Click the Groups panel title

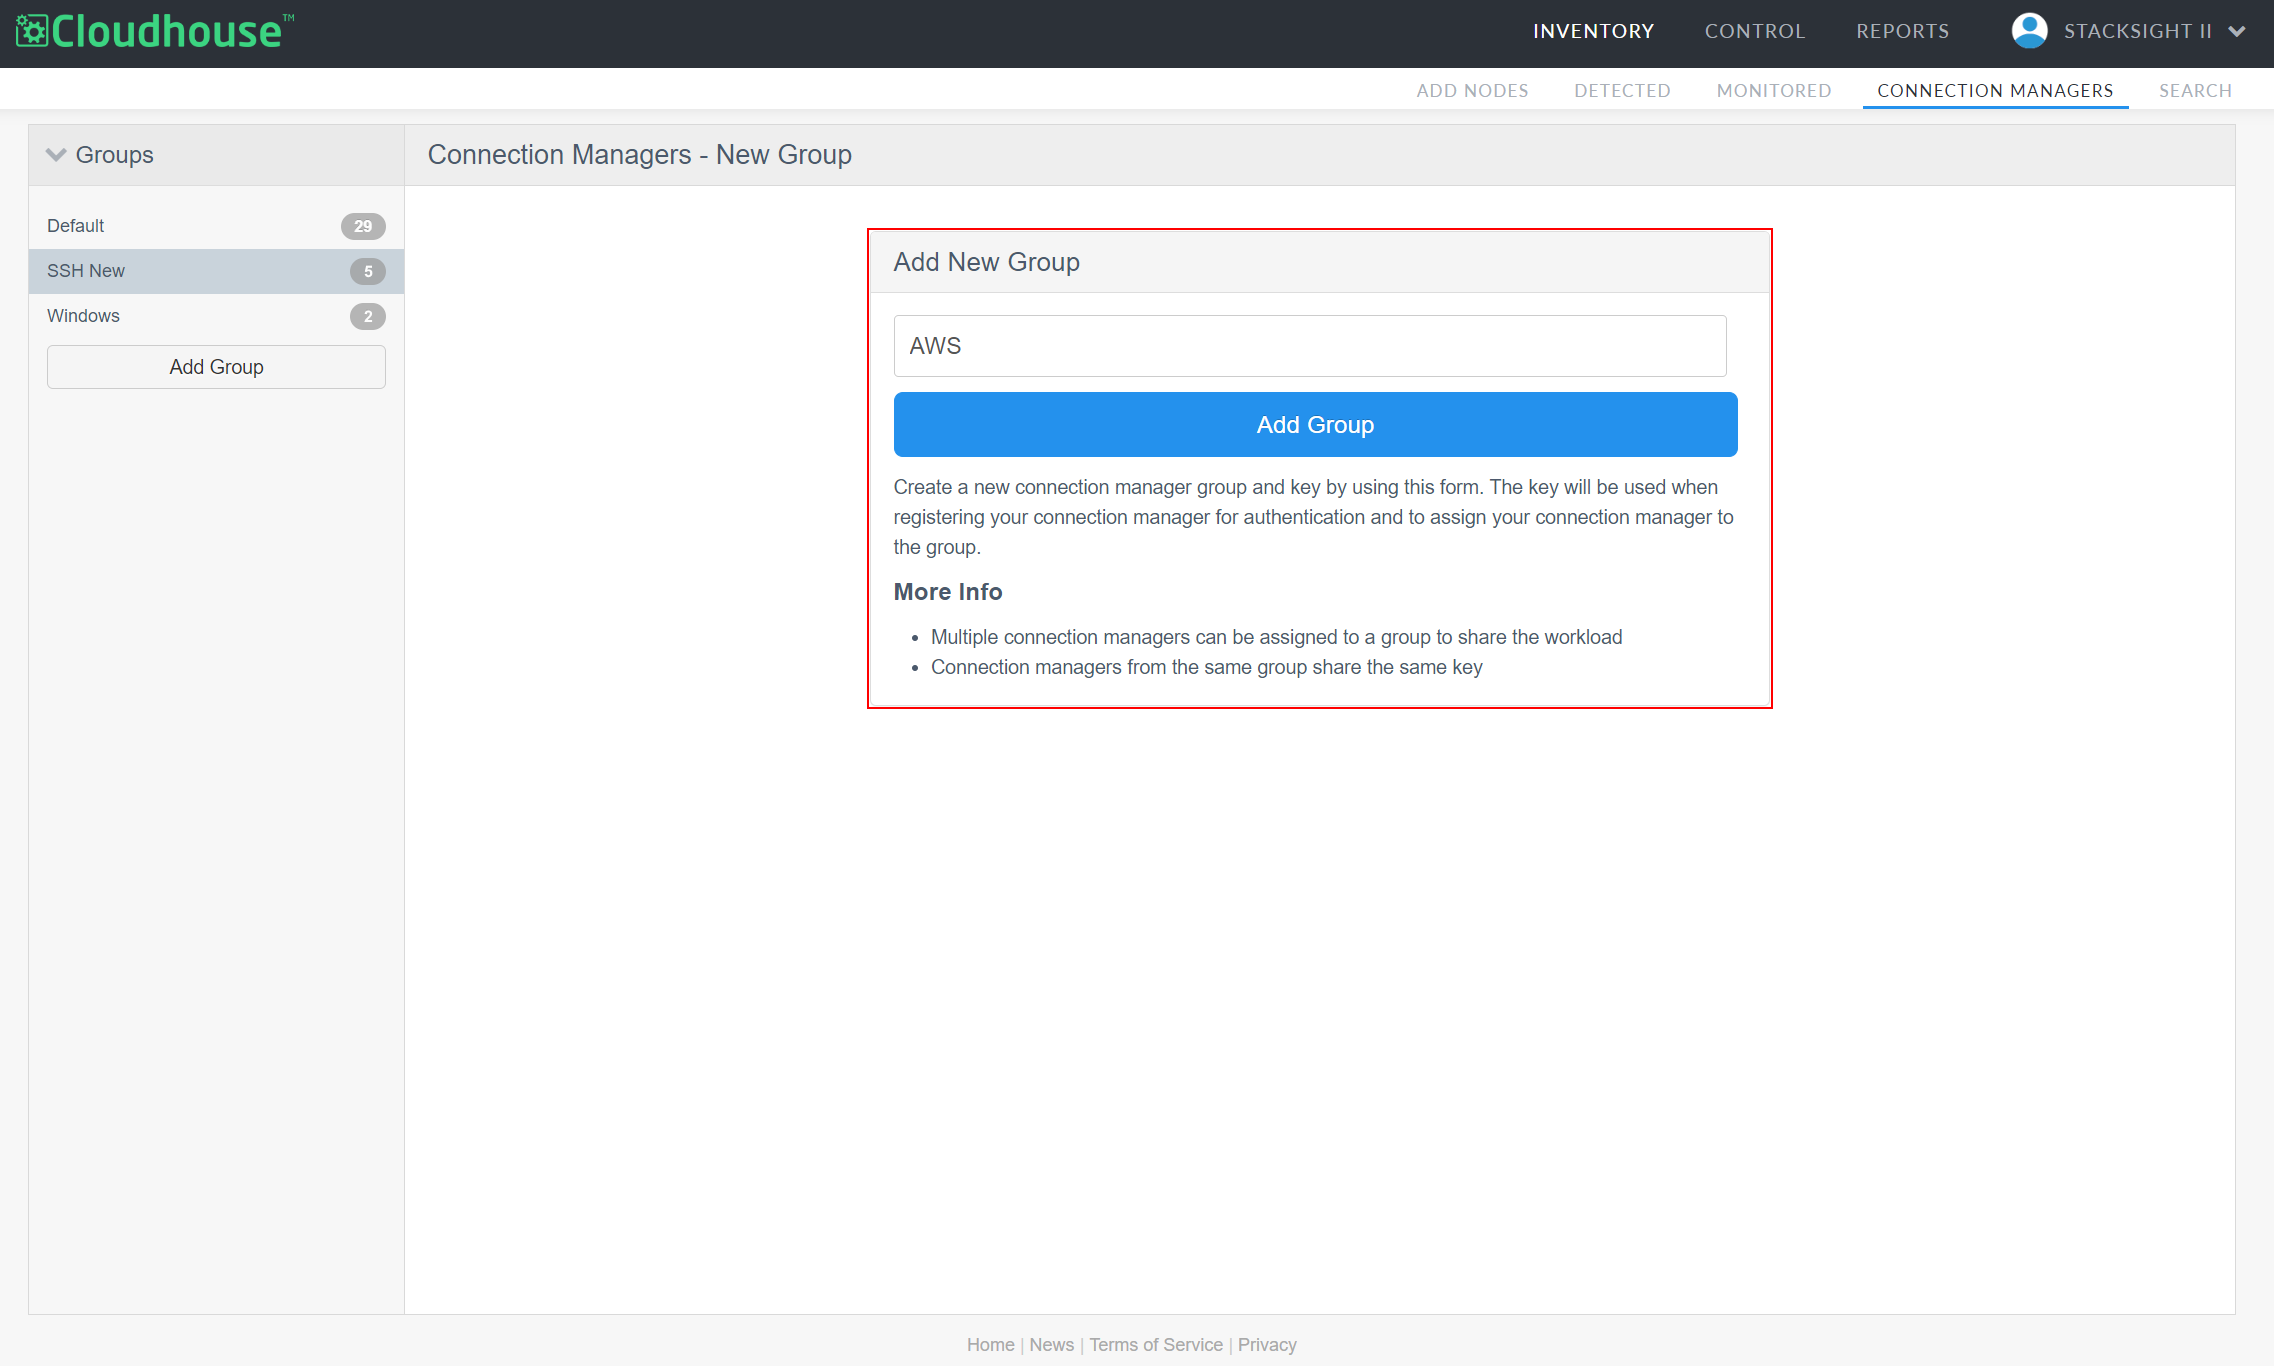[115, 155]
